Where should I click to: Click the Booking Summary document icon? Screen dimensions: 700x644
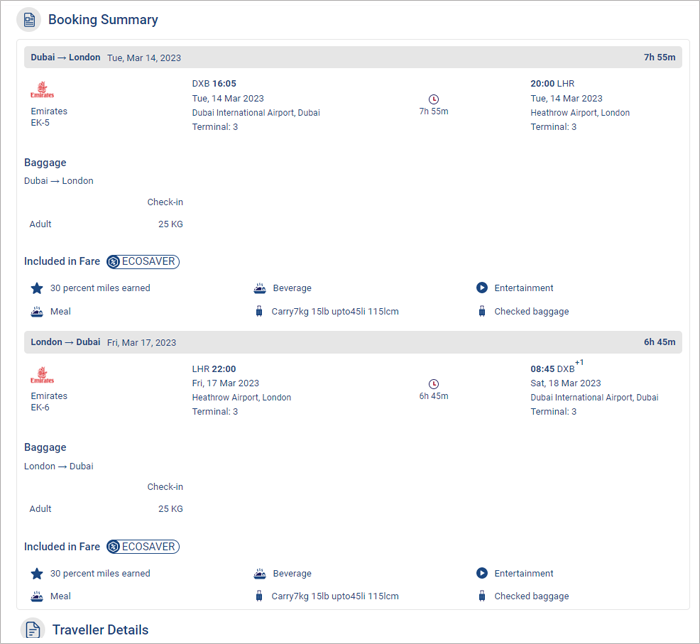29,19
